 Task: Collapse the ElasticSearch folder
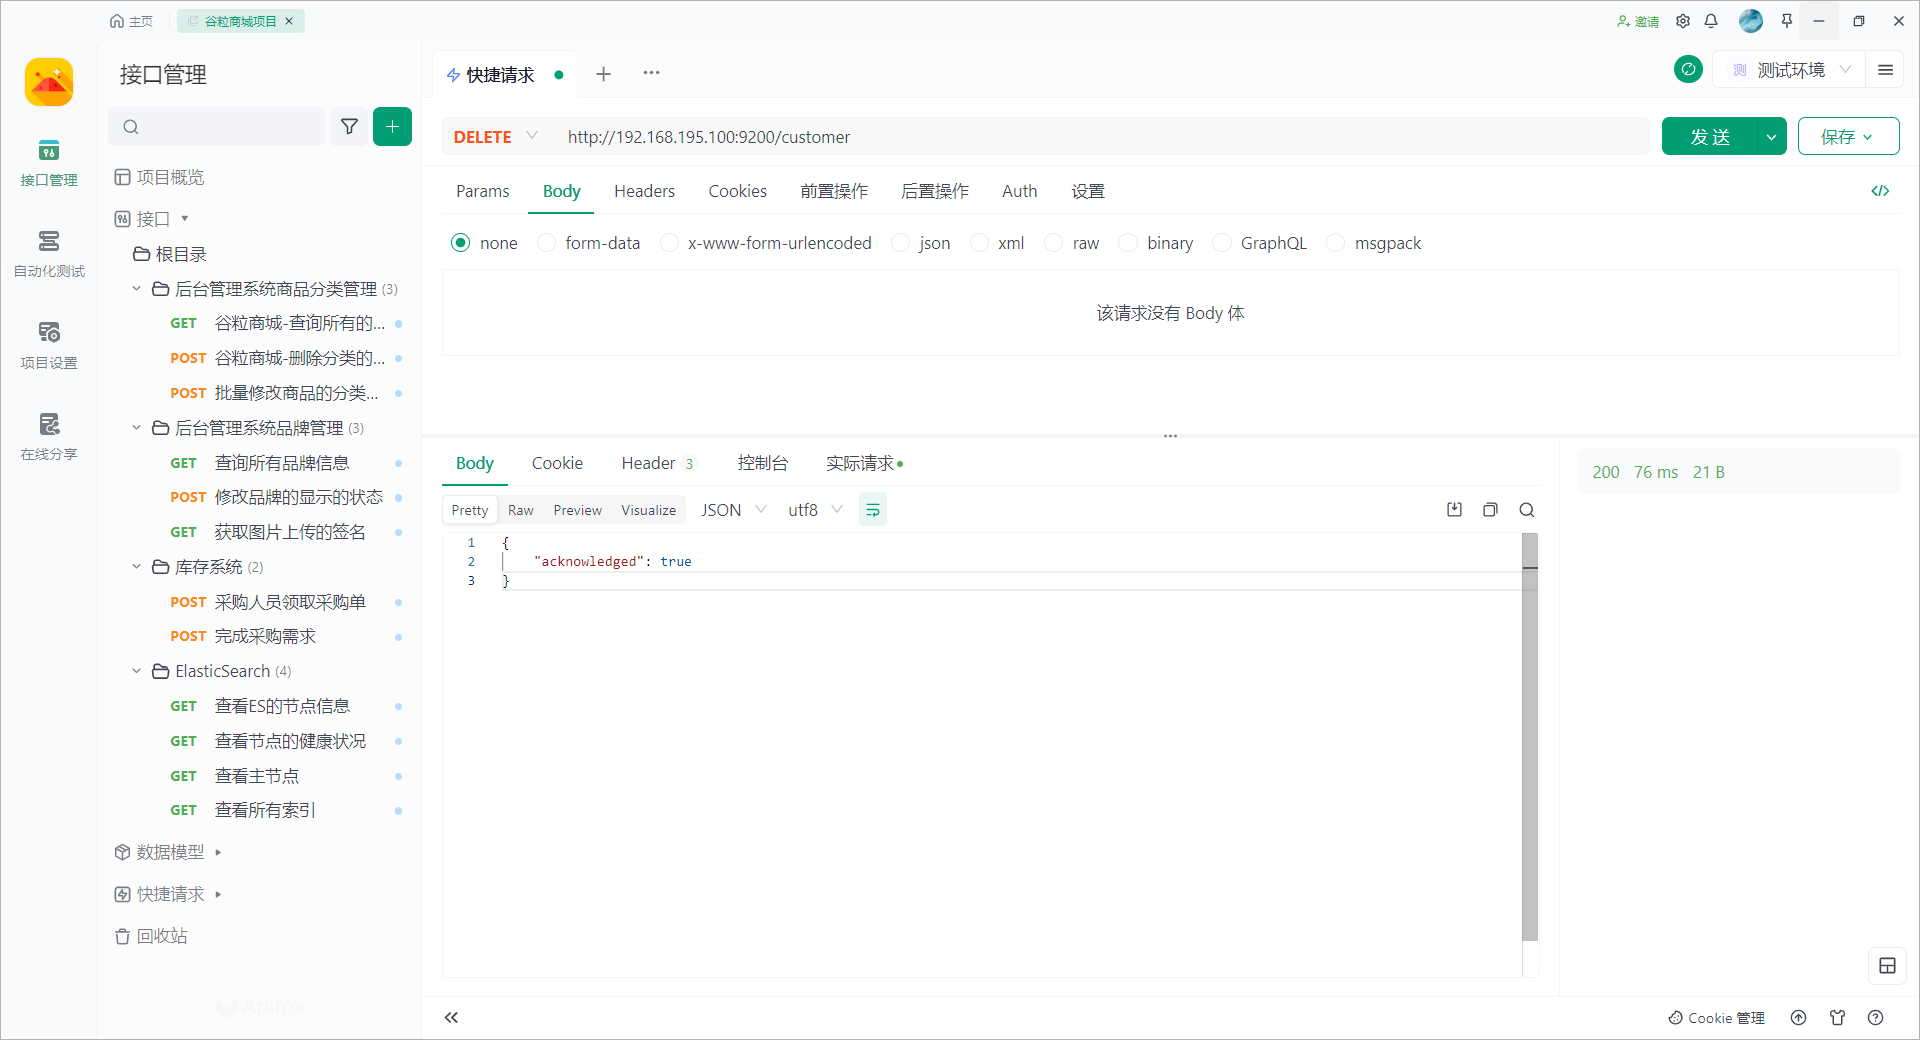tap(137, 671)
